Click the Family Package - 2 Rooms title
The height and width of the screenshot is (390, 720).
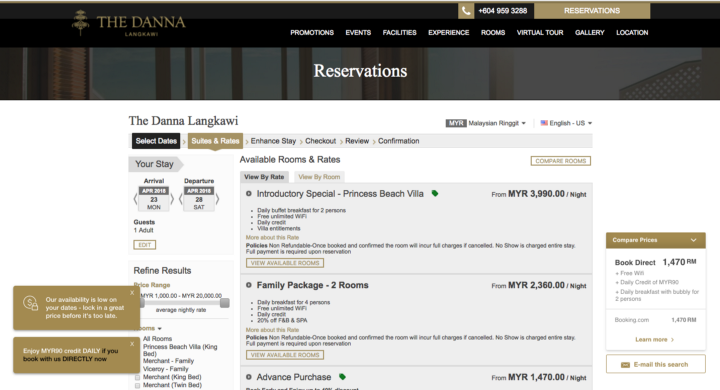click(x=312, y=285)
